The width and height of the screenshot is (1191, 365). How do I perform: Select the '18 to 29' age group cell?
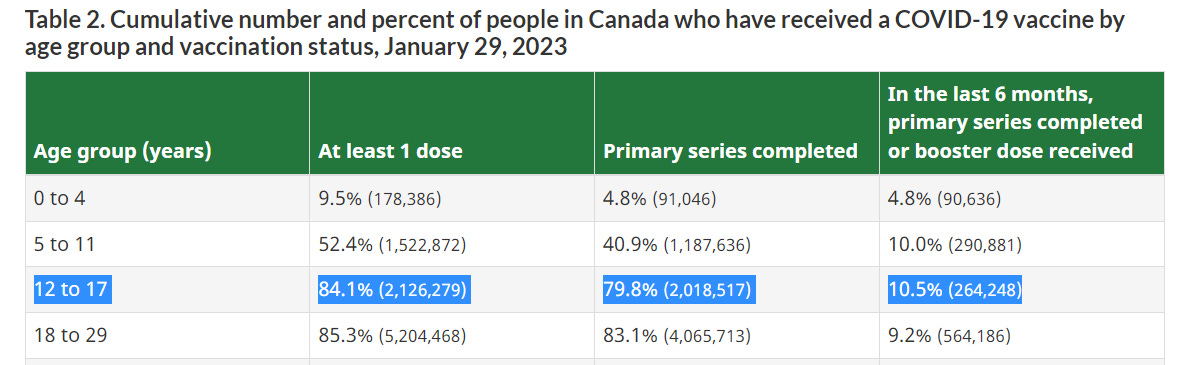coord(167,335)
